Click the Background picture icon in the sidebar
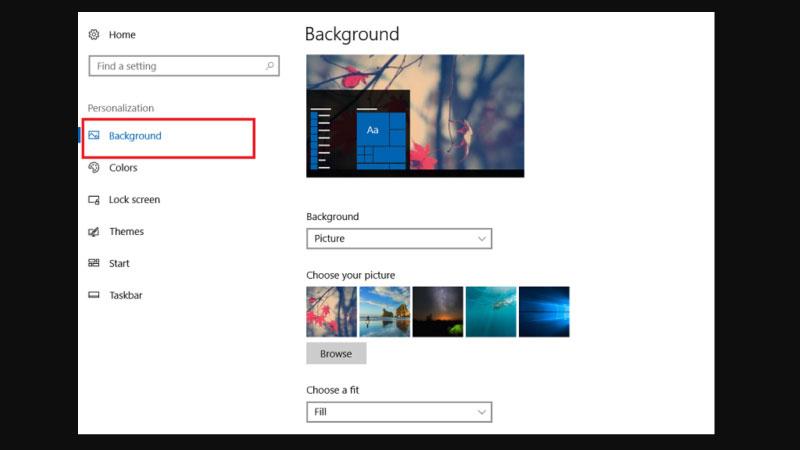This screenshot has height=450, width=800. 94,136
